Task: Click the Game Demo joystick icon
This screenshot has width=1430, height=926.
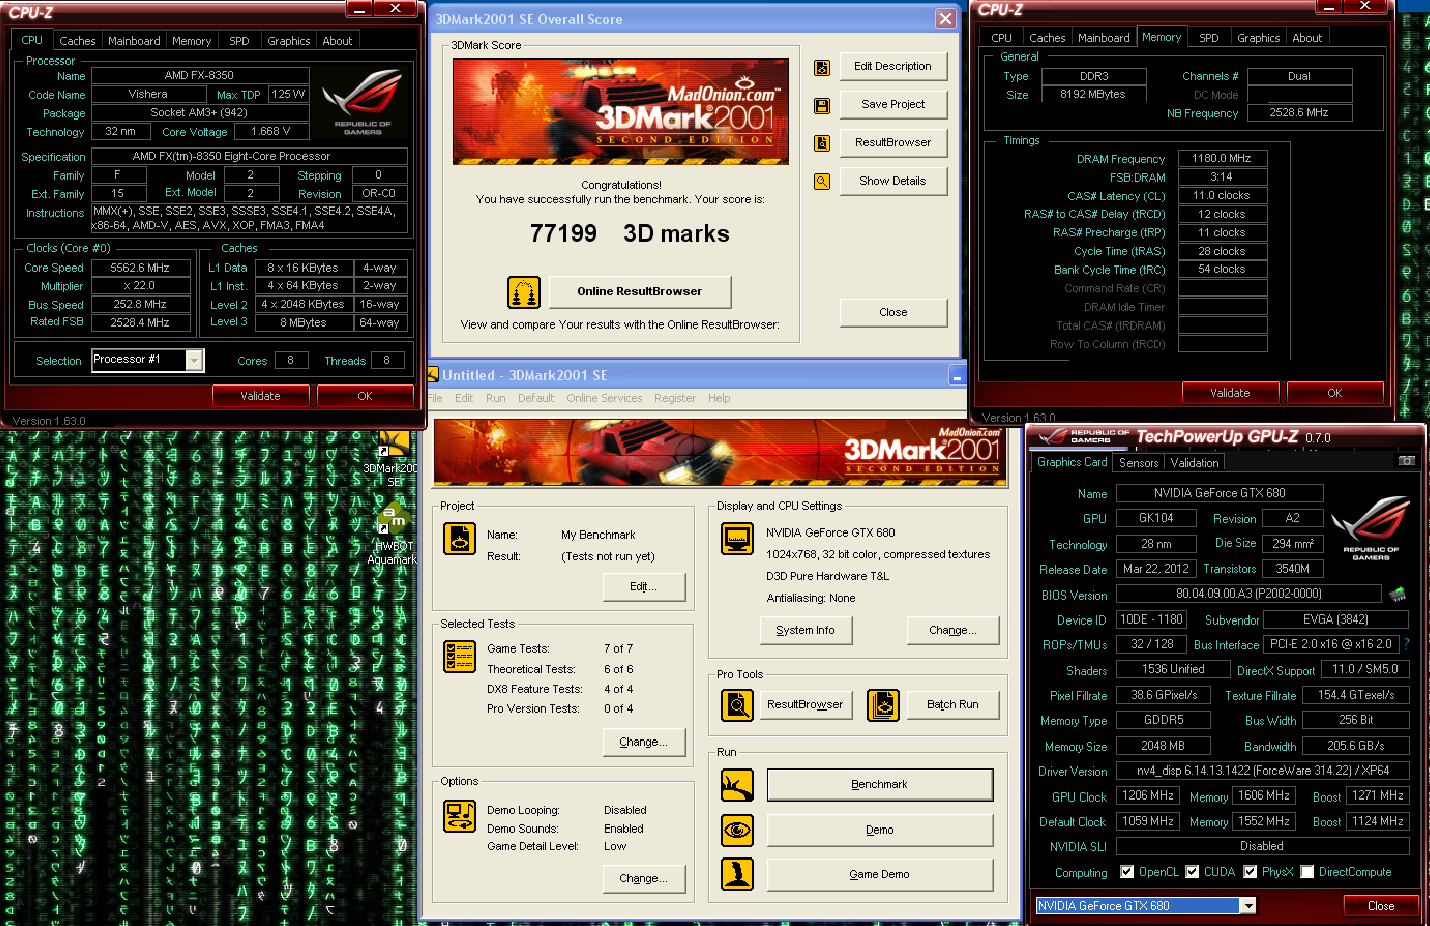Action: [737, 874]
